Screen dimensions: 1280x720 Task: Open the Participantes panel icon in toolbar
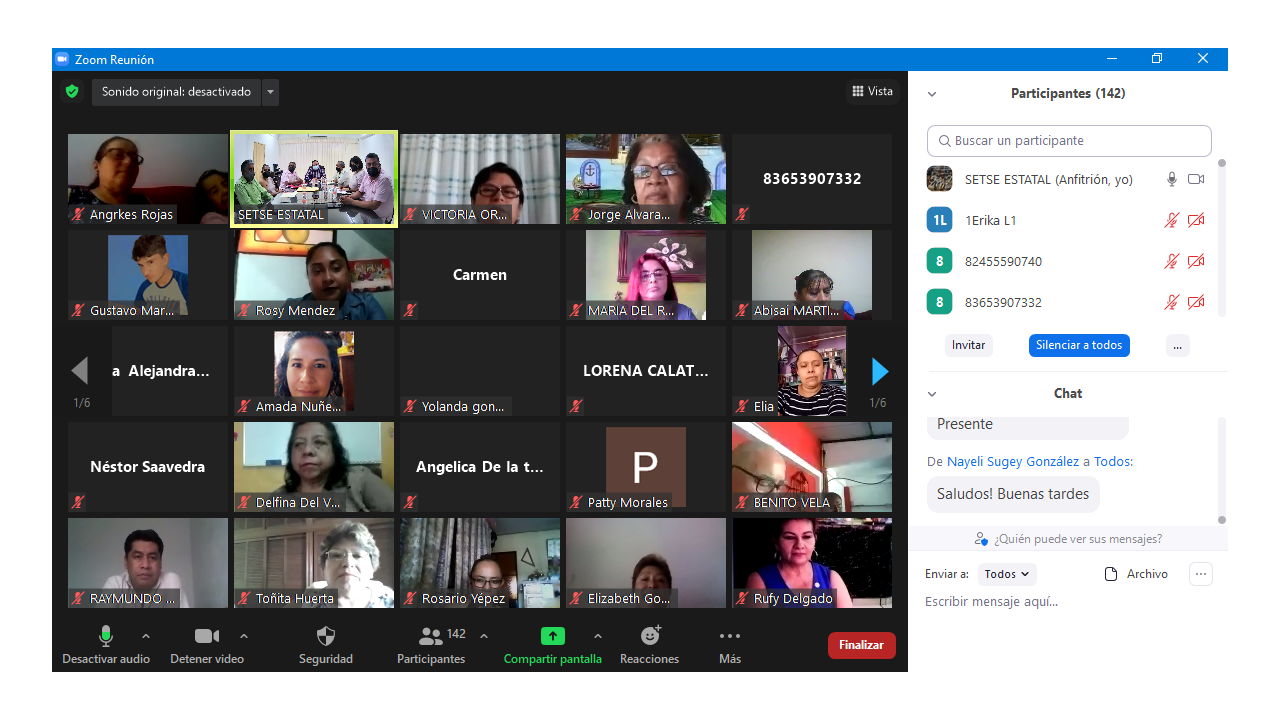coord(431,645)
